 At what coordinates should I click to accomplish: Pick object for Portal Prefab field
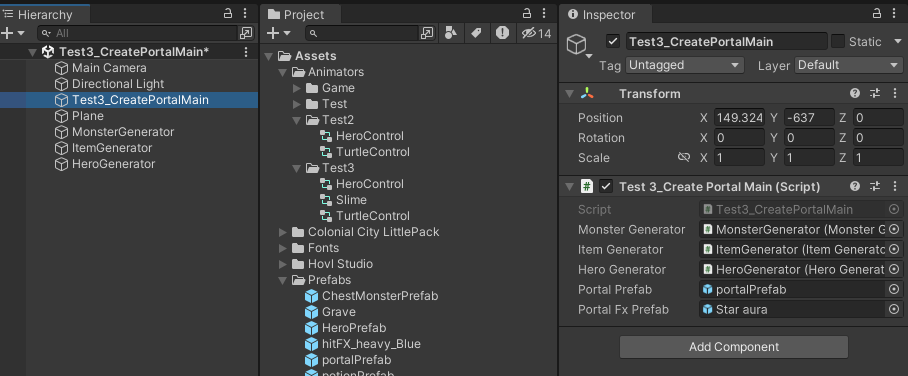[894, 290]
